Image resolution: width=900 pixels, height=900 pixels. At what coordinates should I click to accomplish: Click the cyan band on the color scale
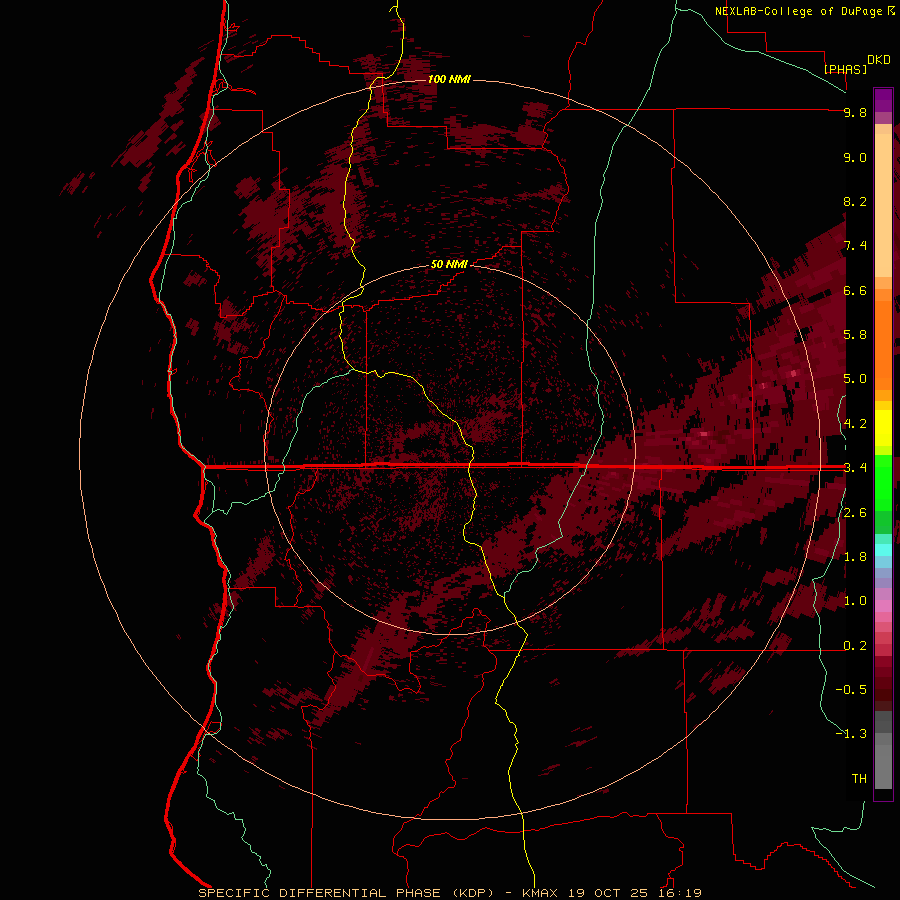point(883,550)
